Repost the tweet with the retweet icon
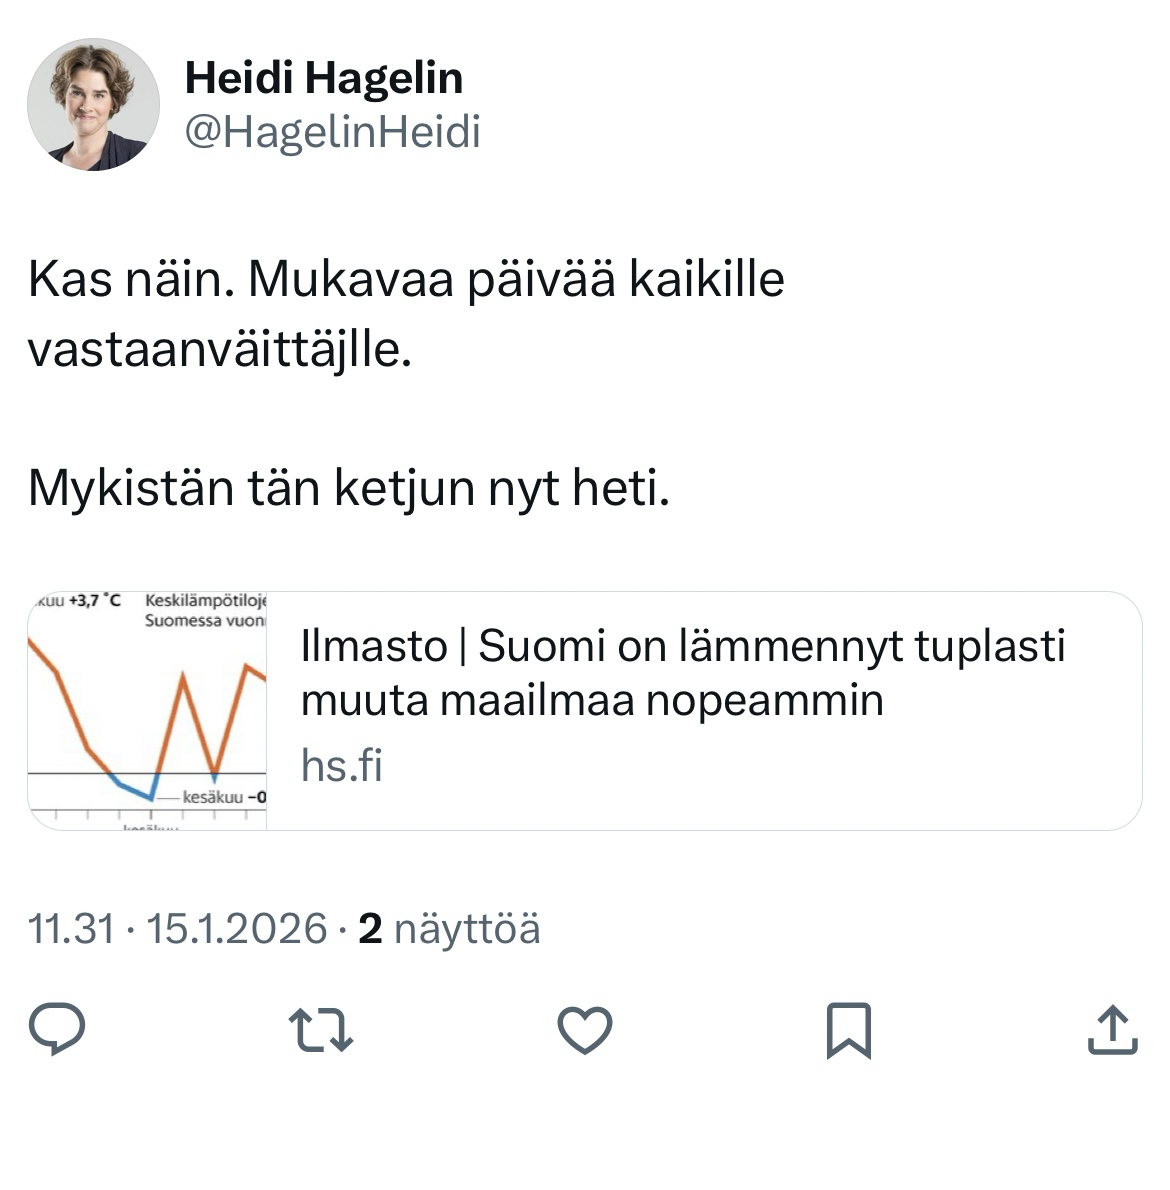The image size is (1170, 1190). pos(320,1030)
